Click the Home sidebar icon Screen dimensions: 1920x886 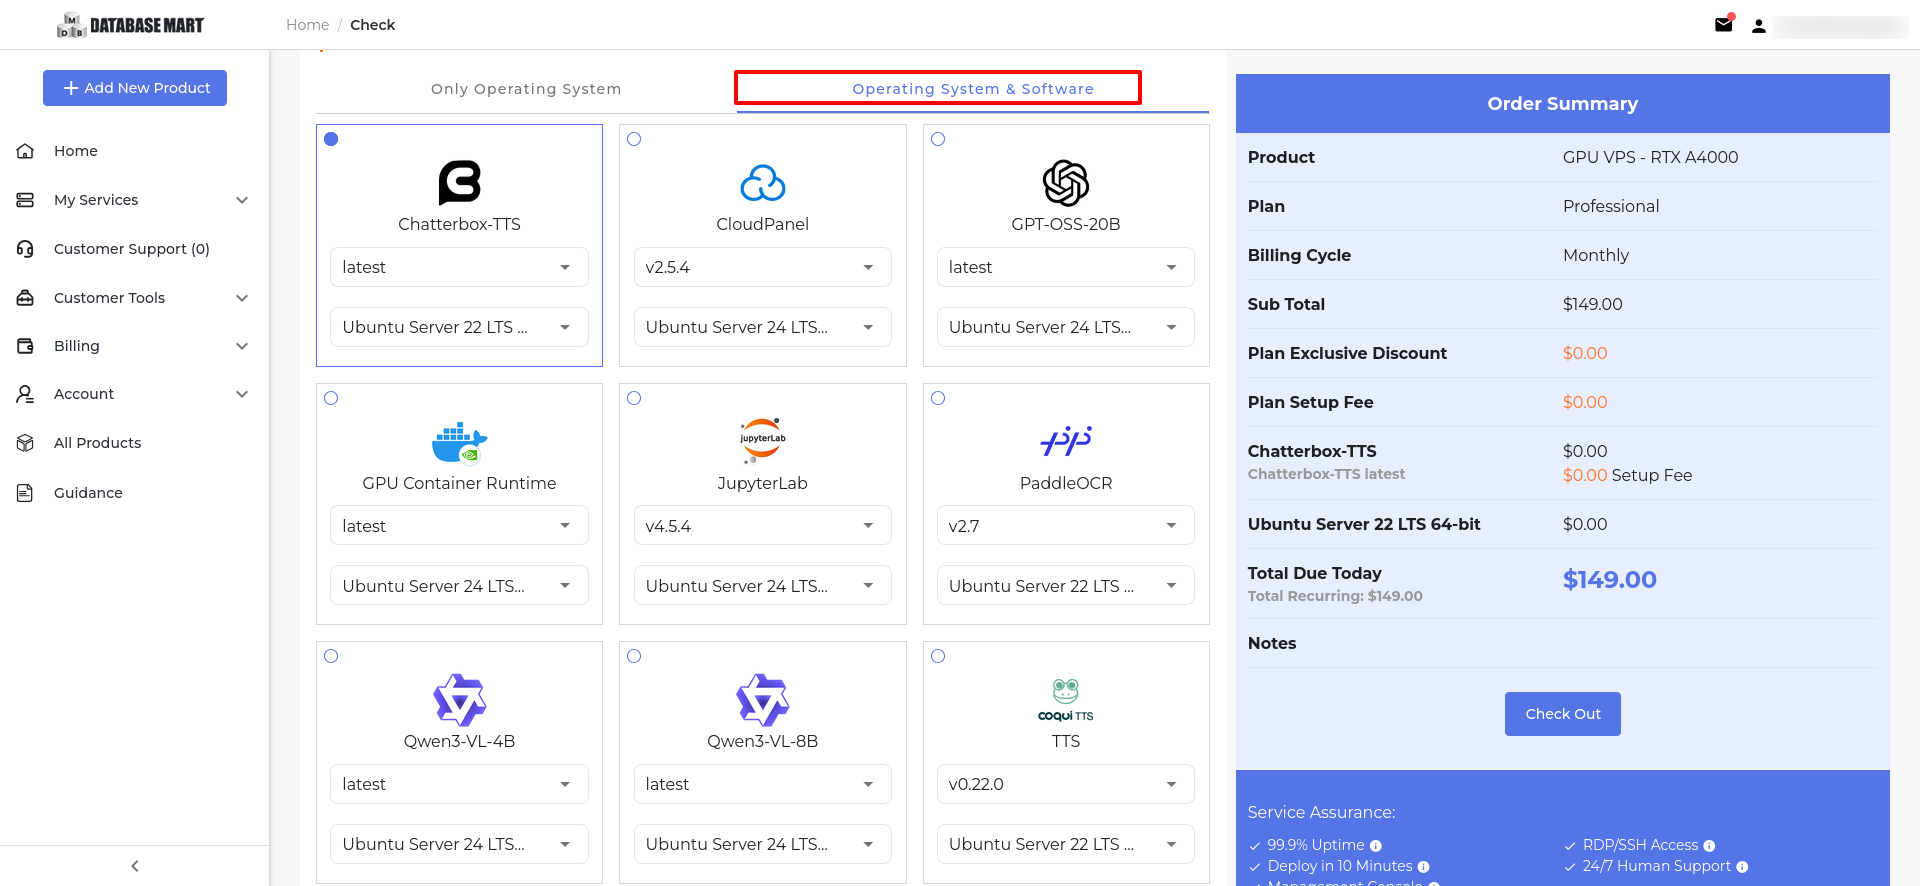(x=26, y=151)
